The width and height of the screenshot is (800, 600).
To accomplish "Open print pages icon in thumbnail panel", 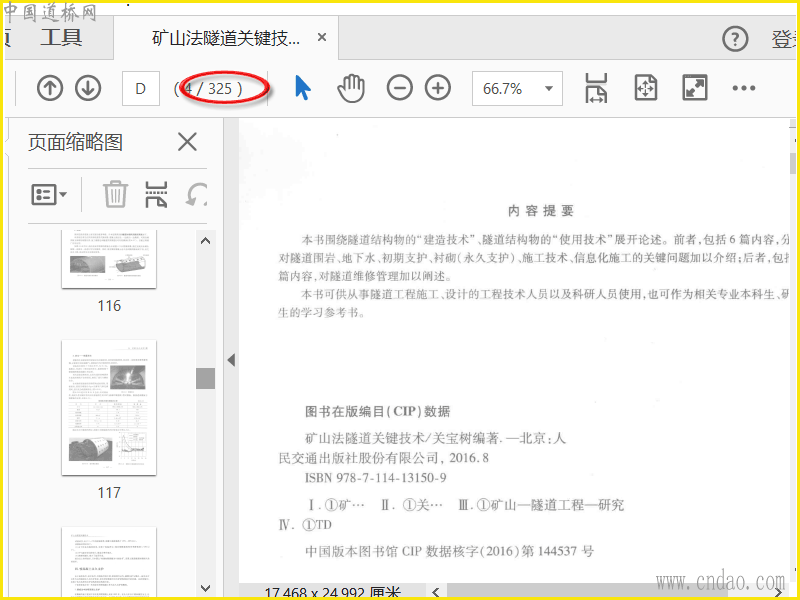I will pyautogui.click(x=156, y=194).
